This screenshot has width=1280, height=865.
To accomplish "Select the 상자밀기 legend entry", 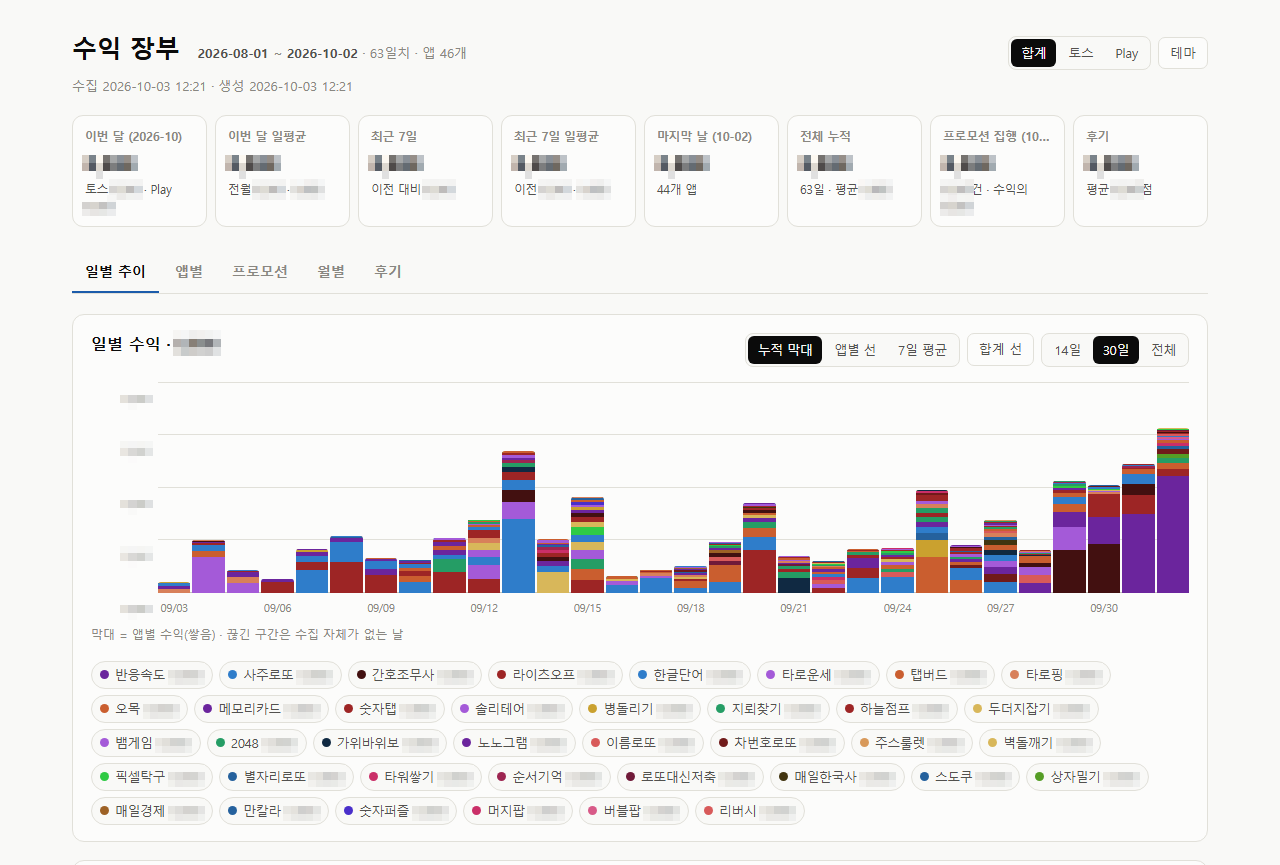I will (1087, 777).
